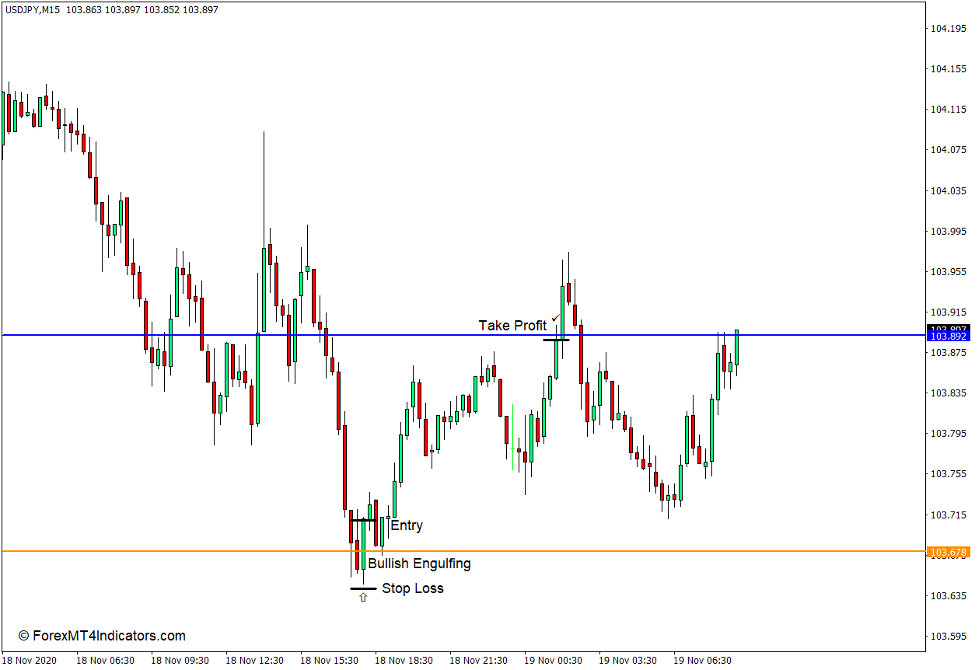977x670 pixels.
Task: Click the Take Profit label
Action: 512,325
